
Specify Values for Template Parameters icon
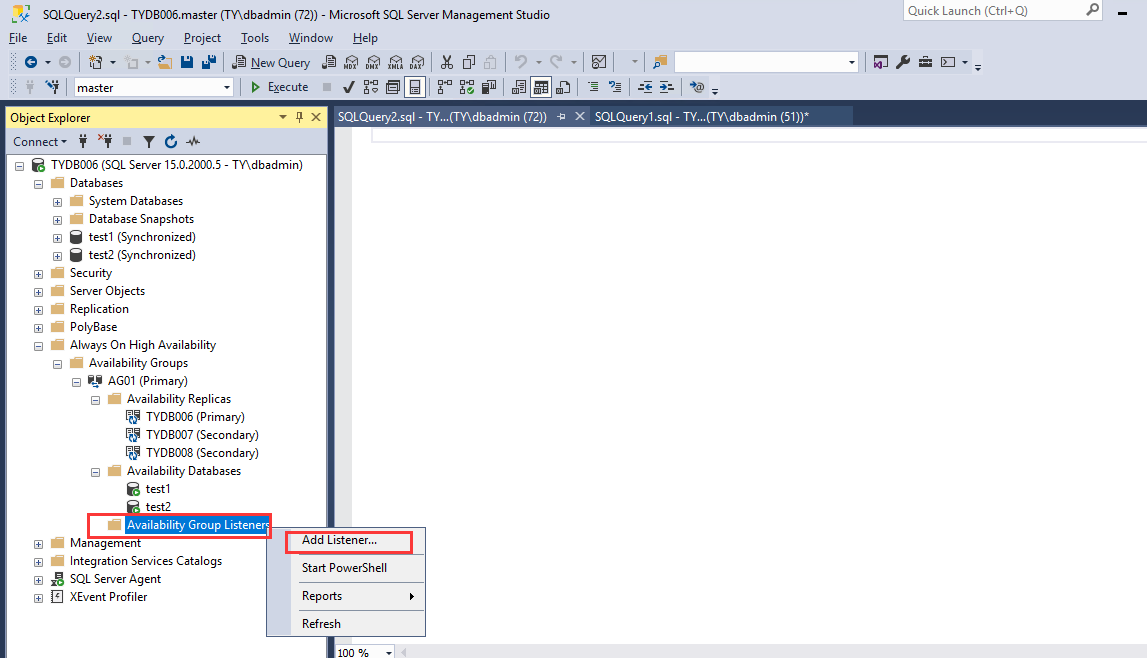point(697,88)
